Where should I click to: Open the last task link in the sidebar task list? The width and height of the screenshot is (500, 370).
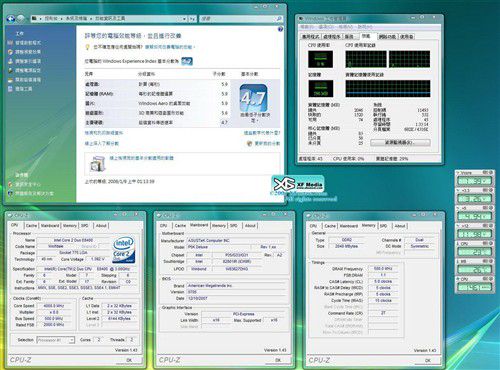(24, 89)
